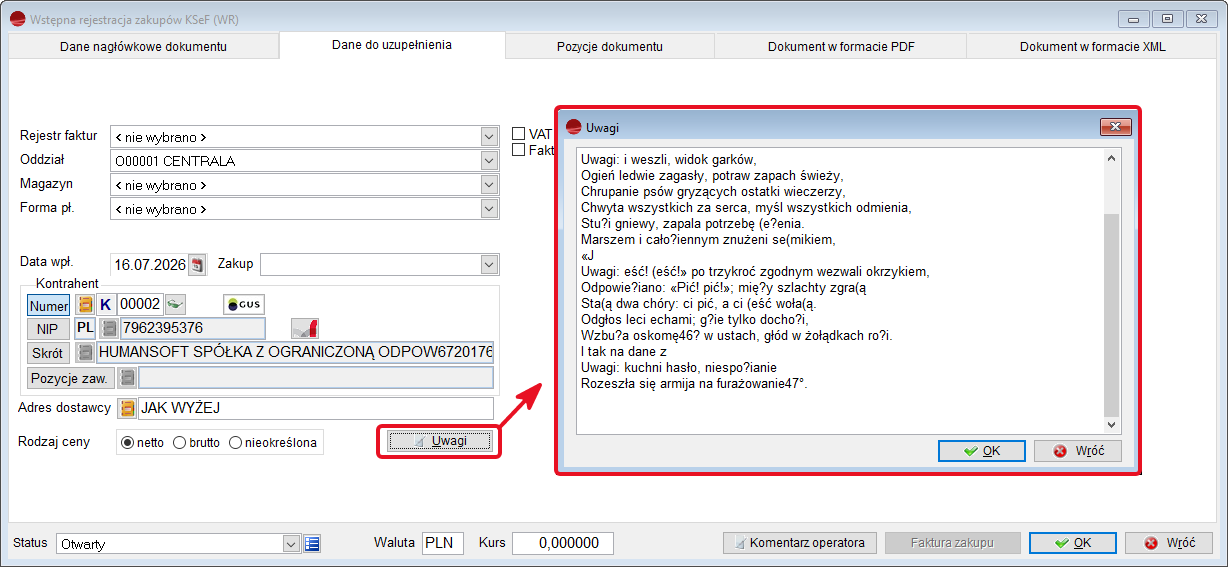Screen dimensions: 1228x567
Task: Switch to Dane do uzupełnienia tab
Action: point(392,45)
